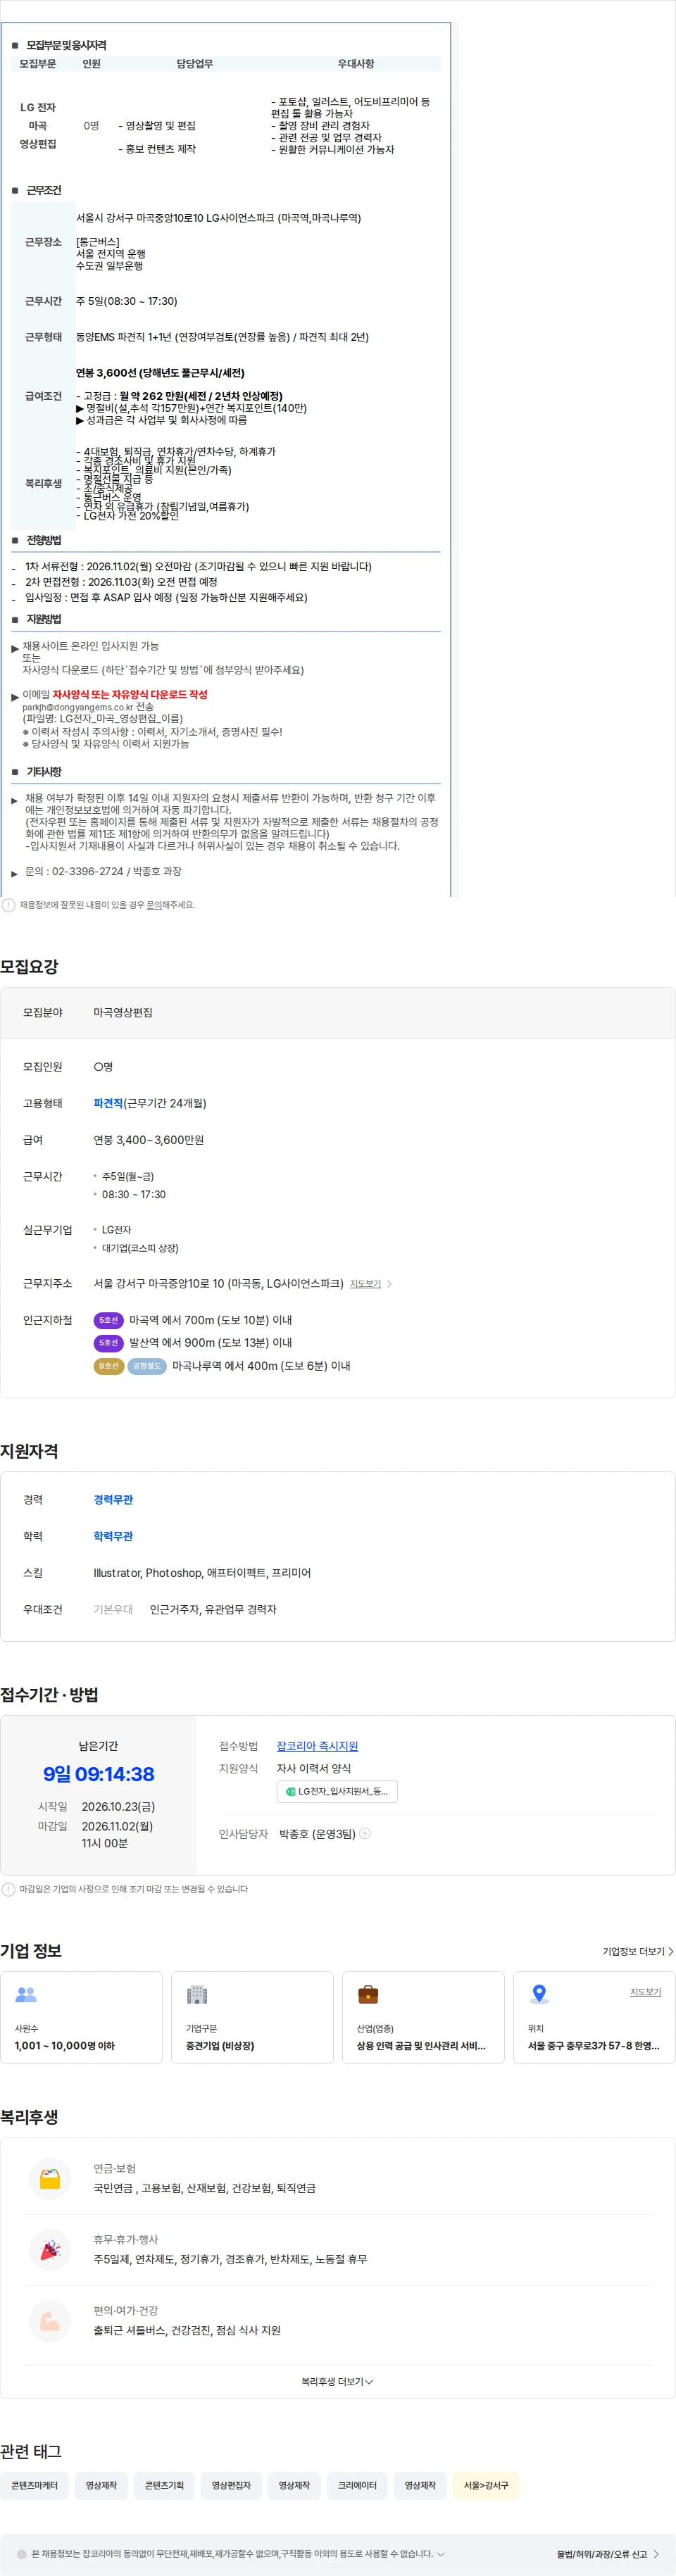The width and height of the screenshot is (676, 2576).
Task: Click the 서울 중구 충무로3가 address text
Action: coord(593,2046)
